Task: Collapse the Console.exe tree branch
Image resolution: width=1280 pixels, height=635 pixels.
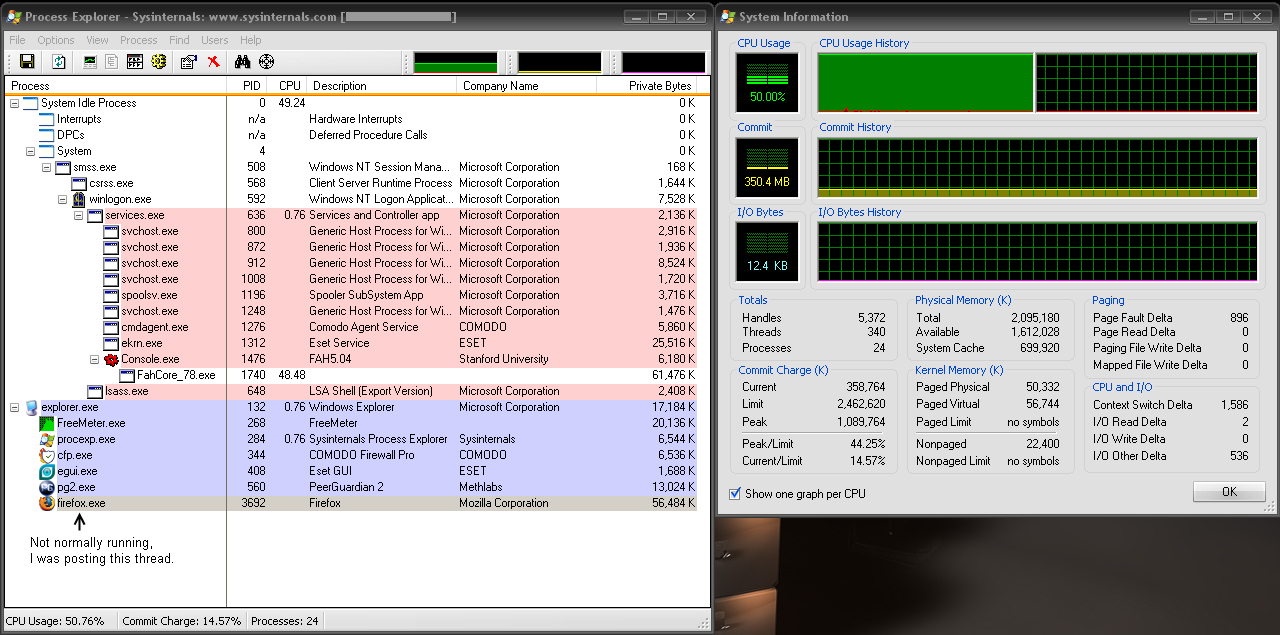Action: [94, 359]
